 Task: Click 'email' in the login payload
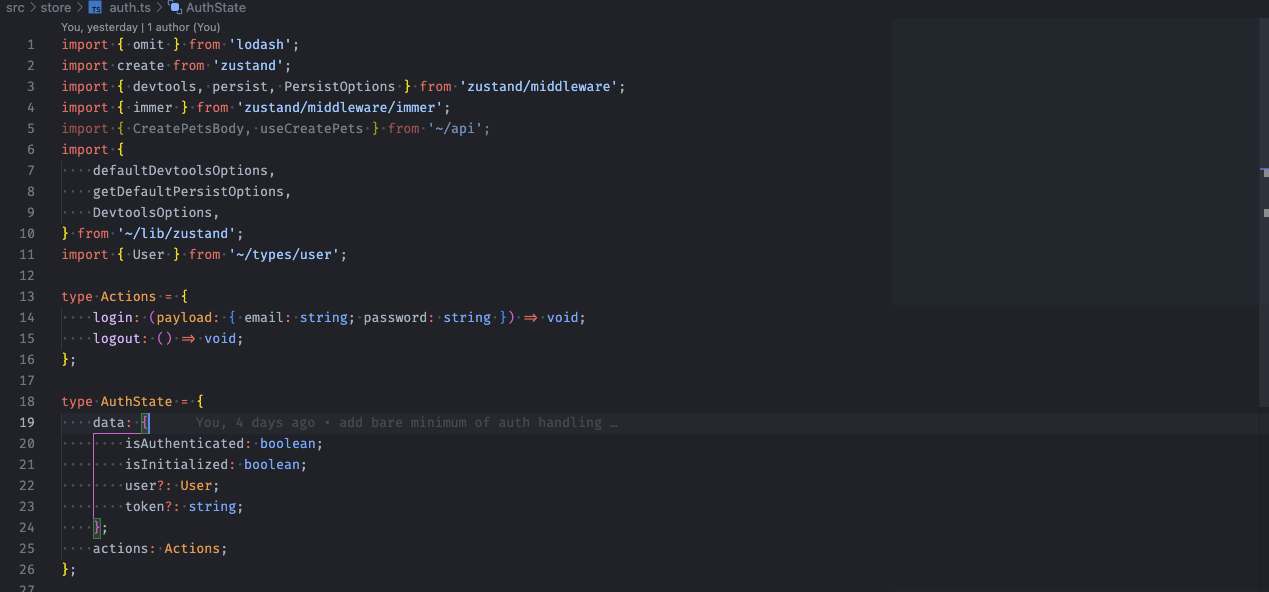coord(264,317)
